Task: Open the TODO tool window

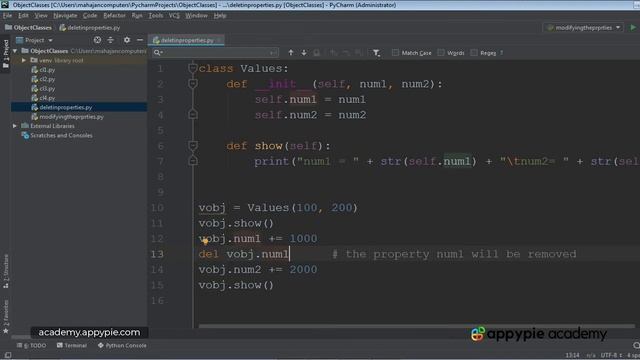Action: [x=32, y=345]
